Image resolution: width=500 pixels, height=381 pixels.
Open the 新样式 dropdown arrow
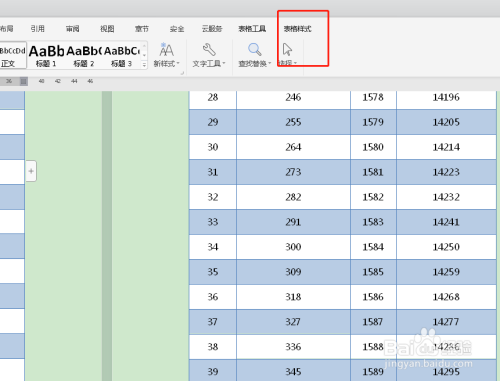(178, 63)
